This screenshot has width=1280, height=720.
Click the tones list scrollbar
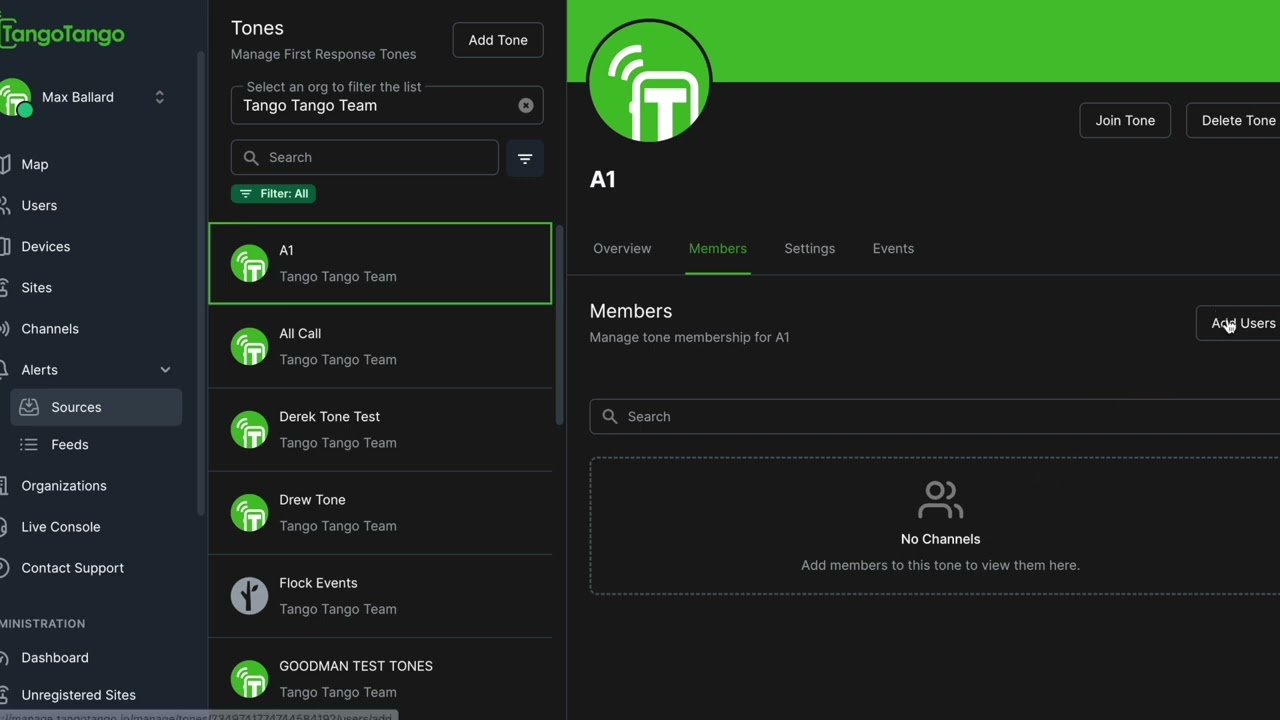(x=560, y=325)
